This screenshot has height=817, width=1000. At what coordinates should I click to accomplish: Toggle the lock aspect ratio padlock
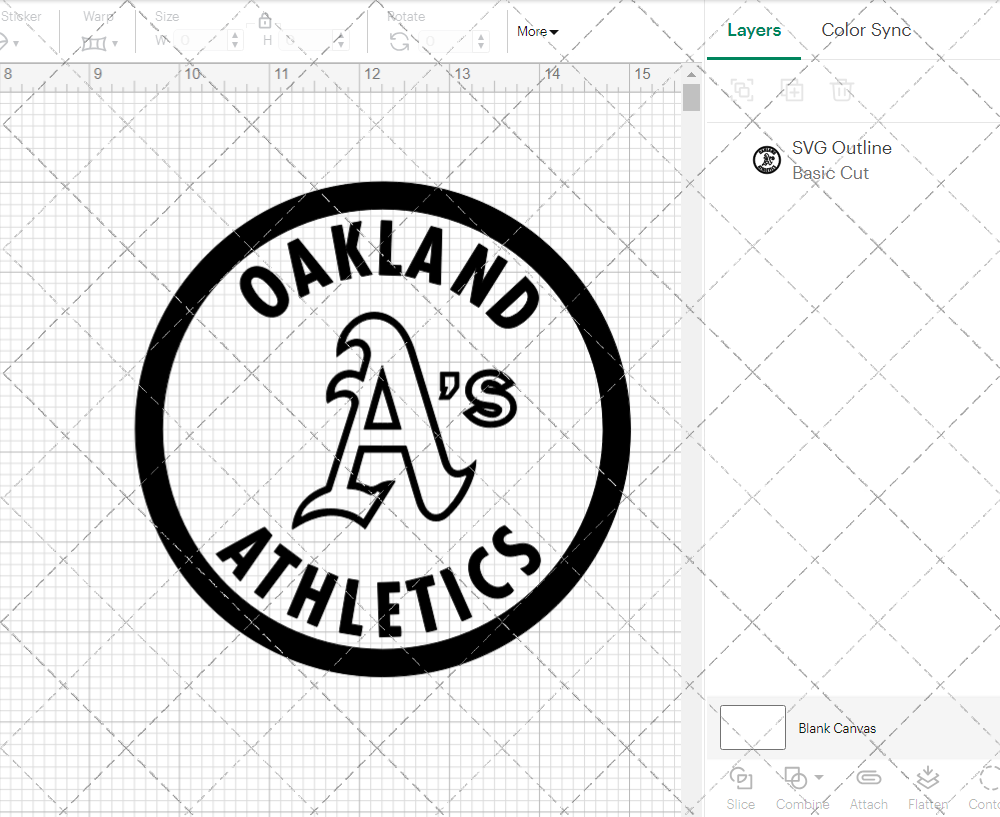coord(265,21)
